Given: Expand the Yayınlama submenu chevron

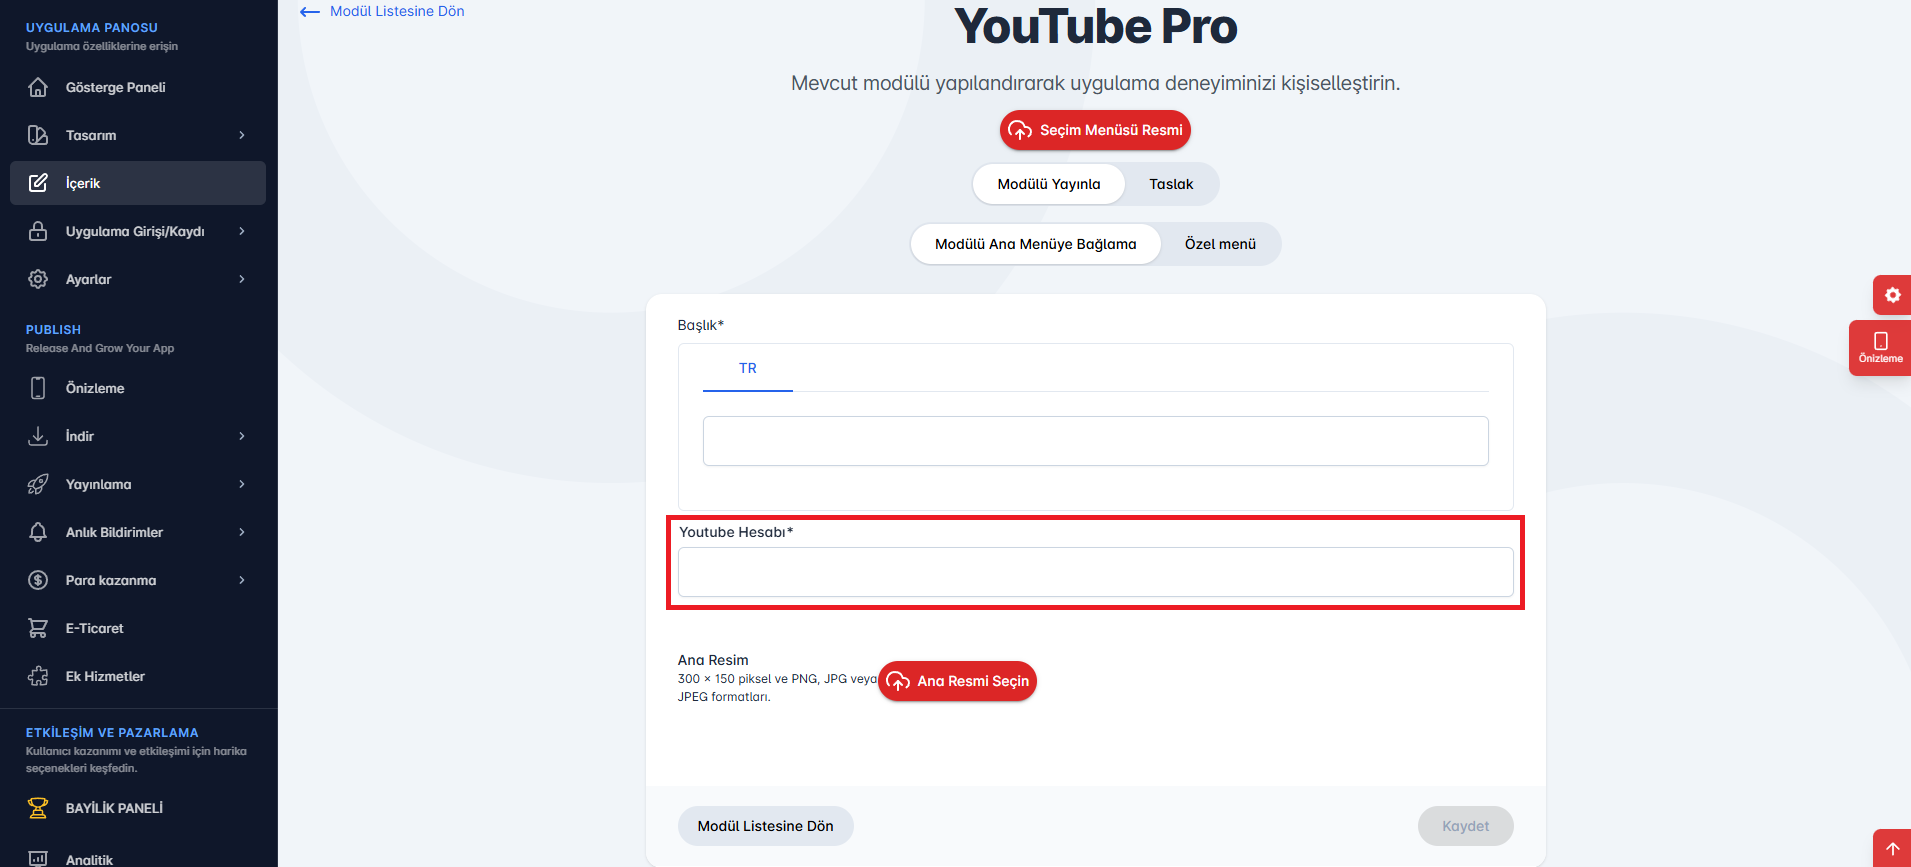Looking at the screenshot, I should [242, 484].
